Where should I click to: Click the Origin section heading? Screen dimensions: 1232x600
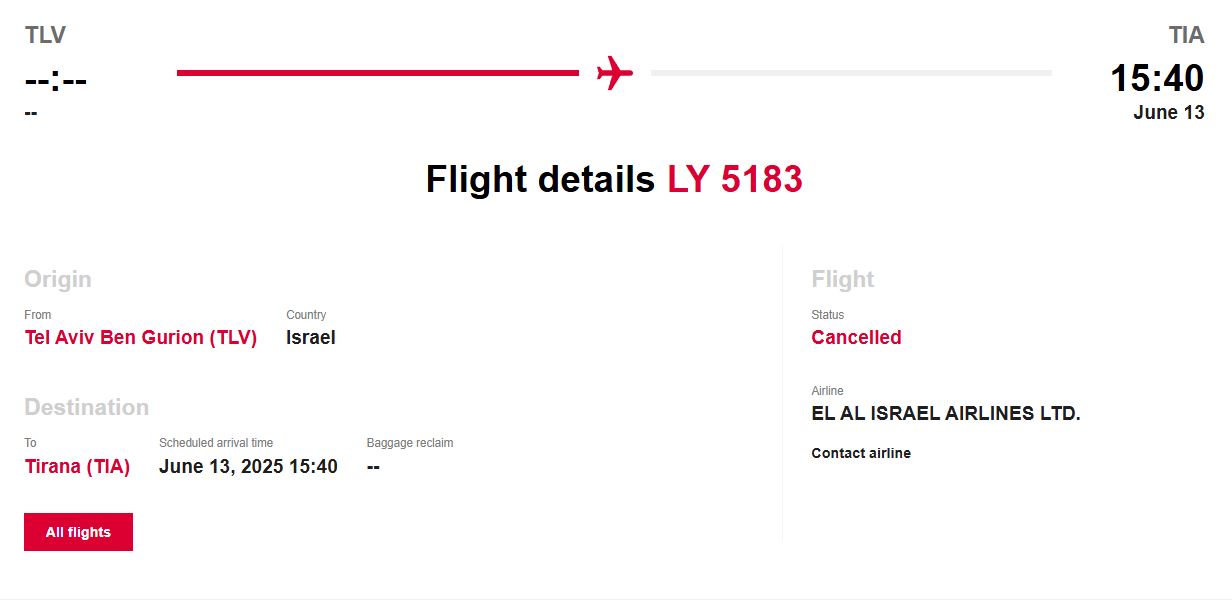click(58, 279)
